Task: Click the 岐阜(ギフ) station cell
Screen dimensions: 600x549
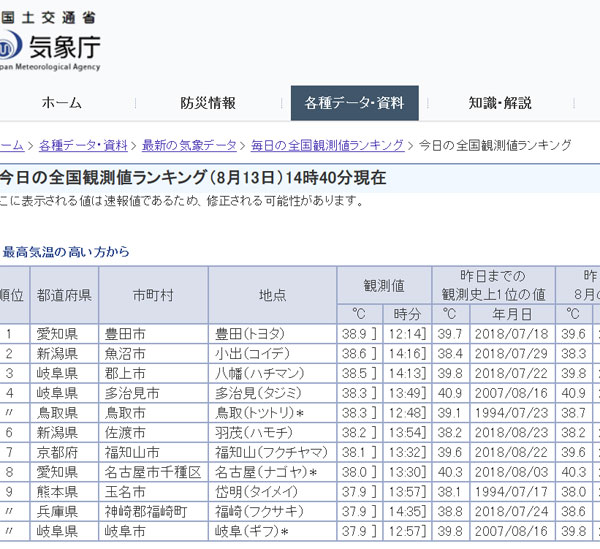Action: click(x=272, y=532)
